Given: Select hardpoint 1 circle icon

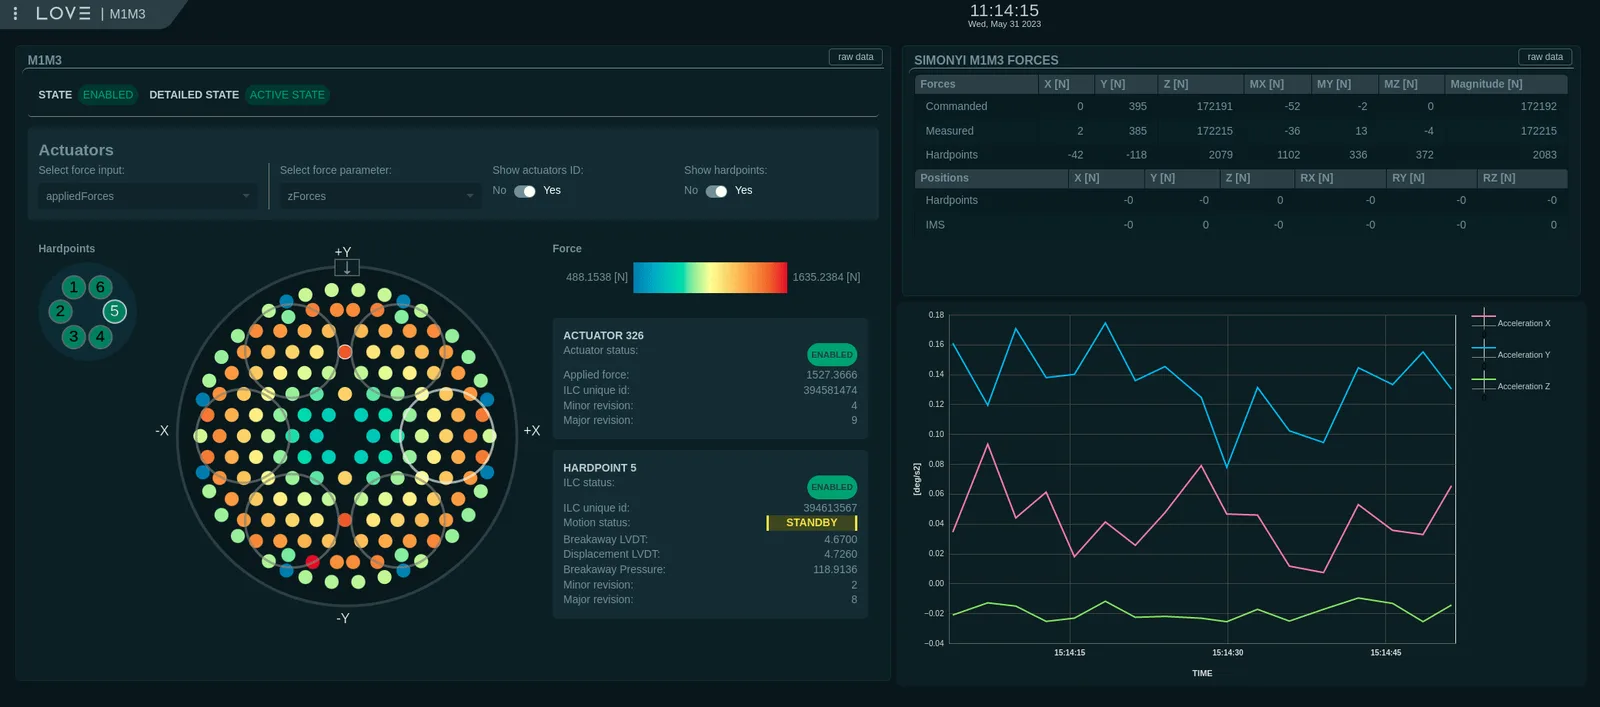Looking at the screenshot, I should click(x=73, y=287).
